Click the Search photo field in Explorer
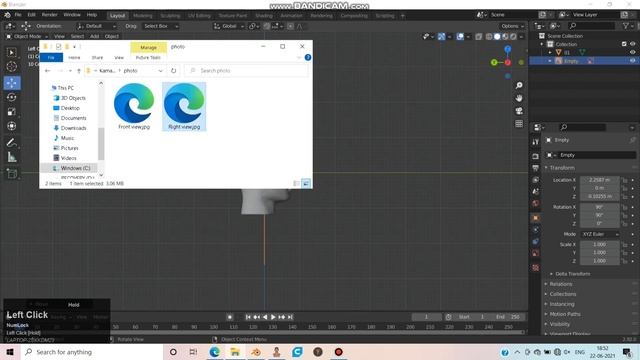 click(x=247, y=71)
